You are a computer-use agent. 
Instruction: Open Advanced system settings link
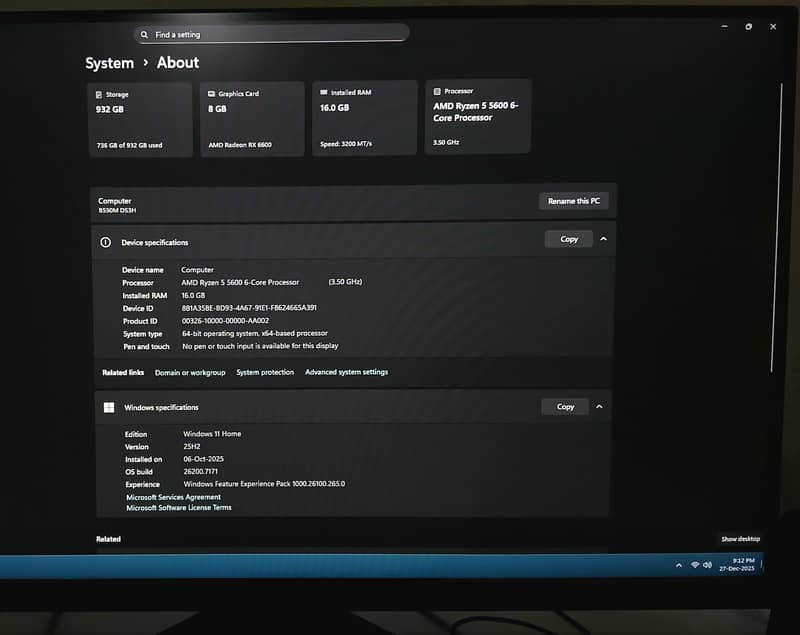click(x=346, y=372)
